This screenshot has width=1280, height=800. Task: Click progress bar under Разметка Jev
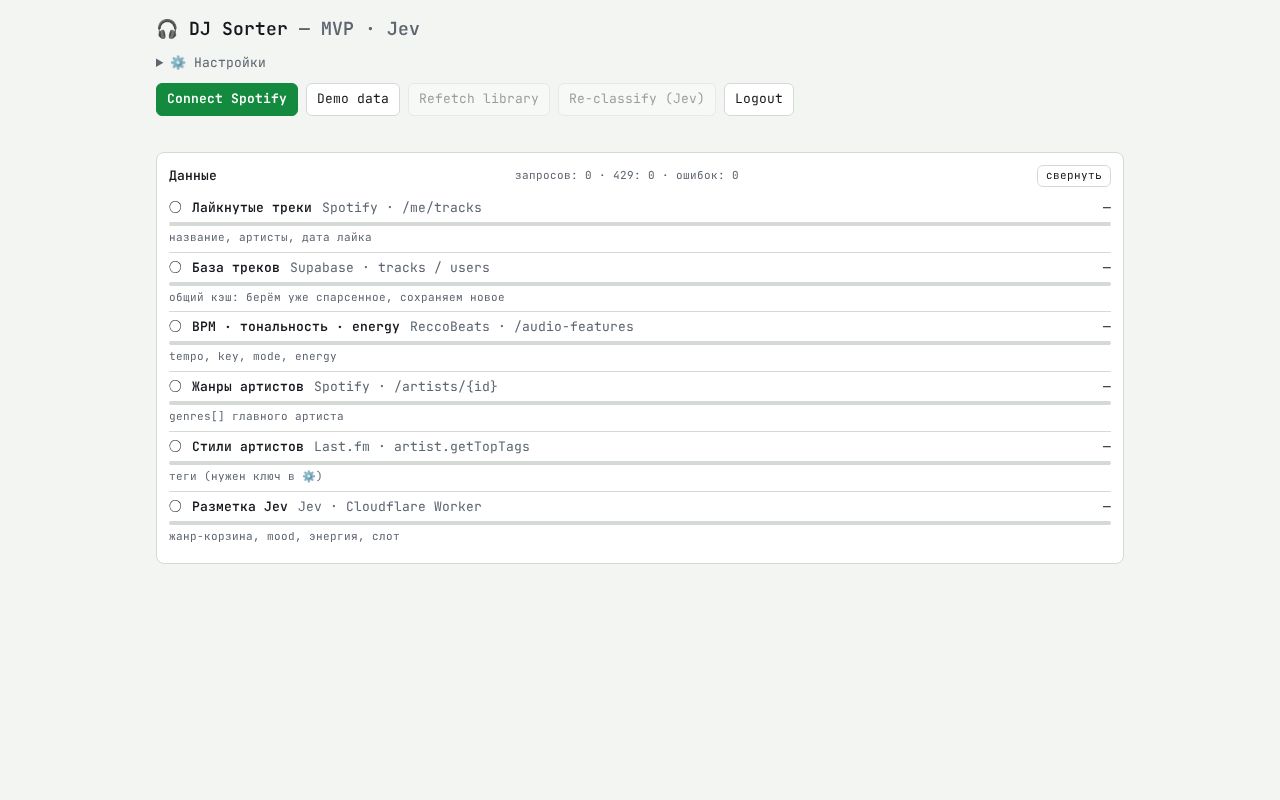[640, 523]
